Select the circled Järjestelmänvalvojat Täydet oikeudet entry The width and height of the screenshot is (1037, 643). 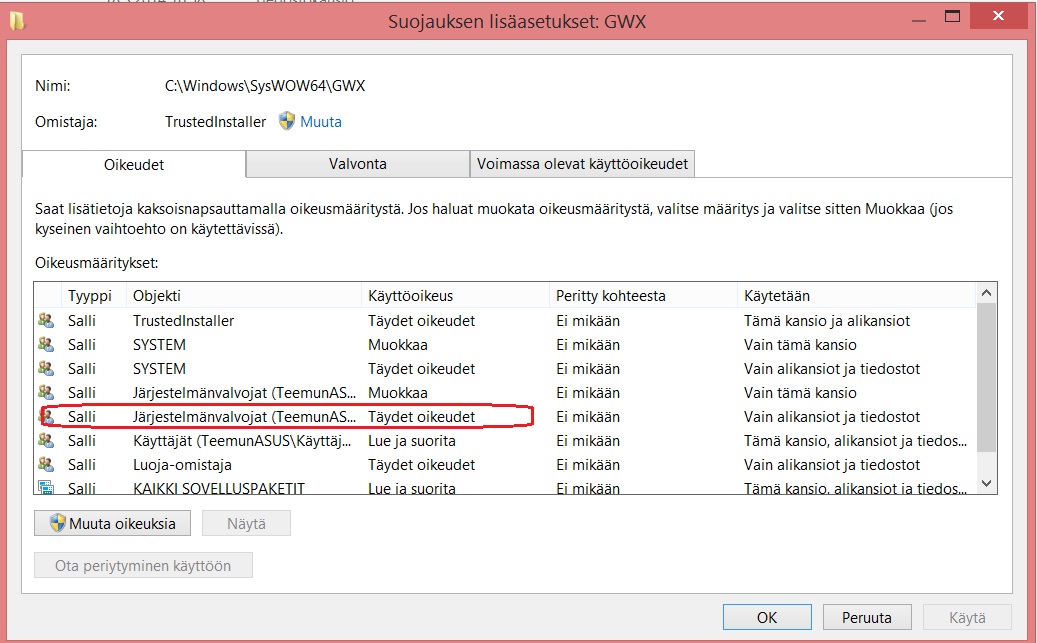(244, 417)
